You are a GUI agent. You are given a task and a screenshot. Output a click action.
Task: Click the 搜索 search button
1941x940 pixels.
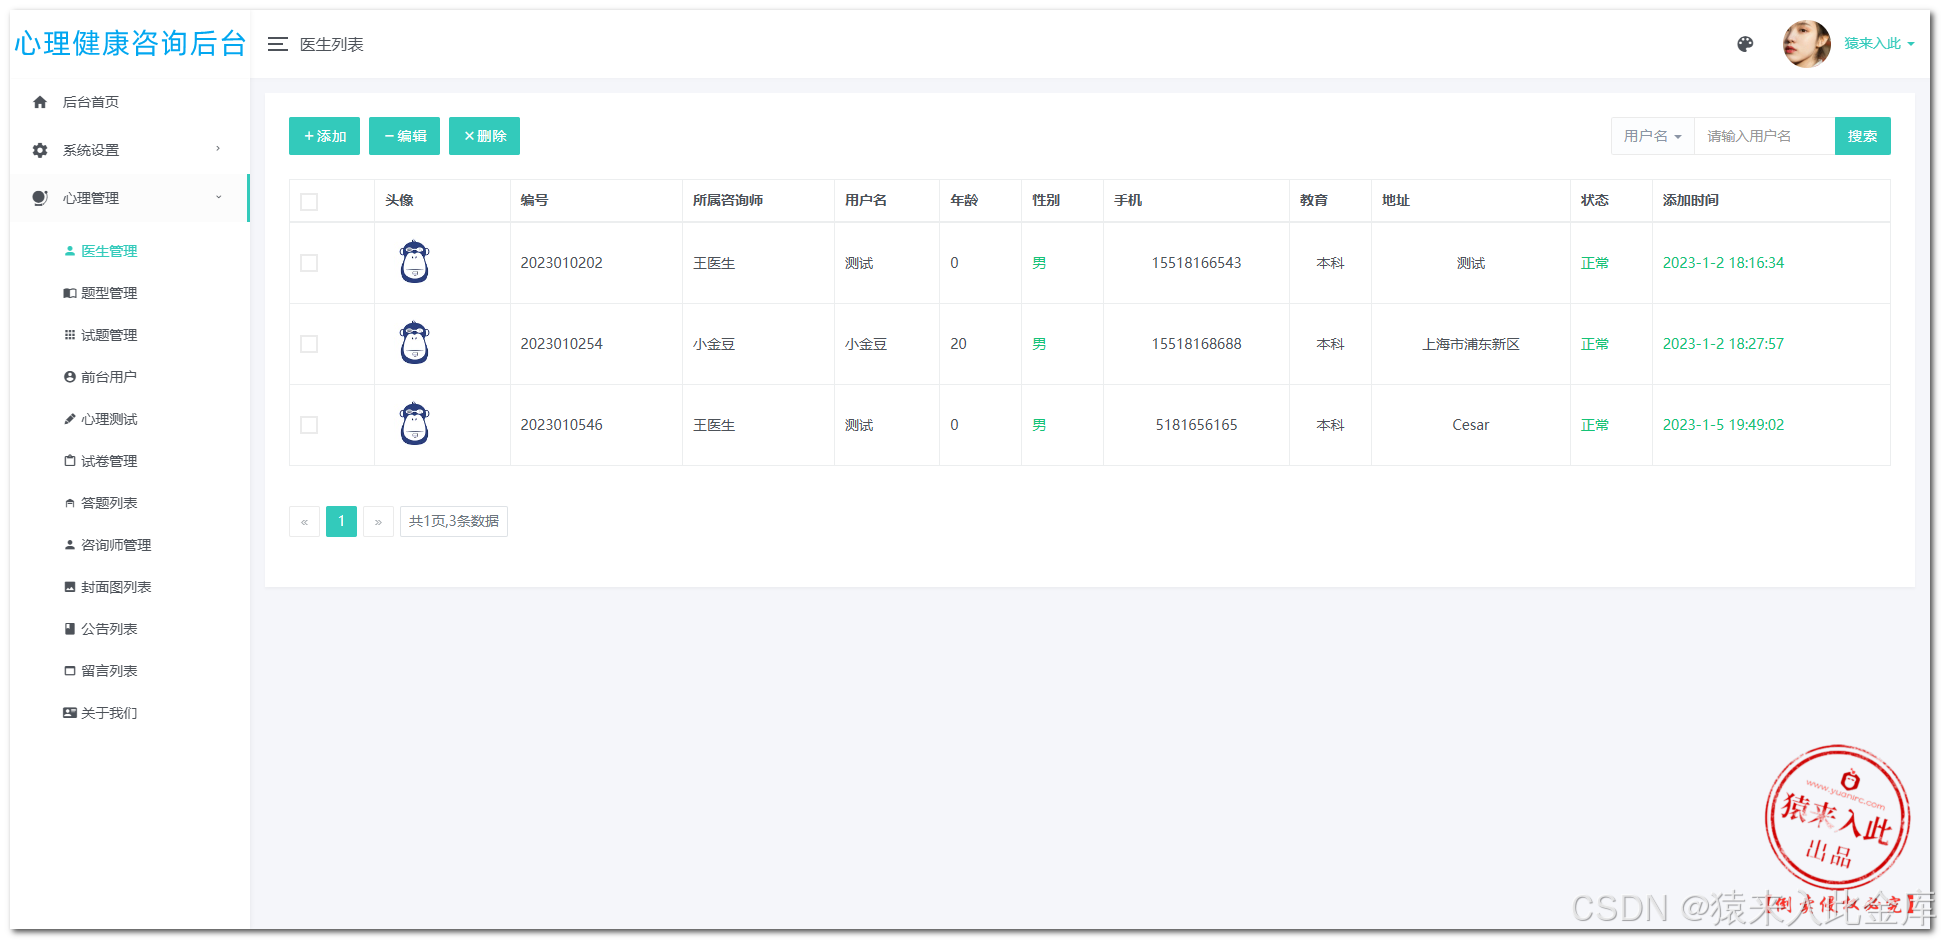pos(1862,136)
